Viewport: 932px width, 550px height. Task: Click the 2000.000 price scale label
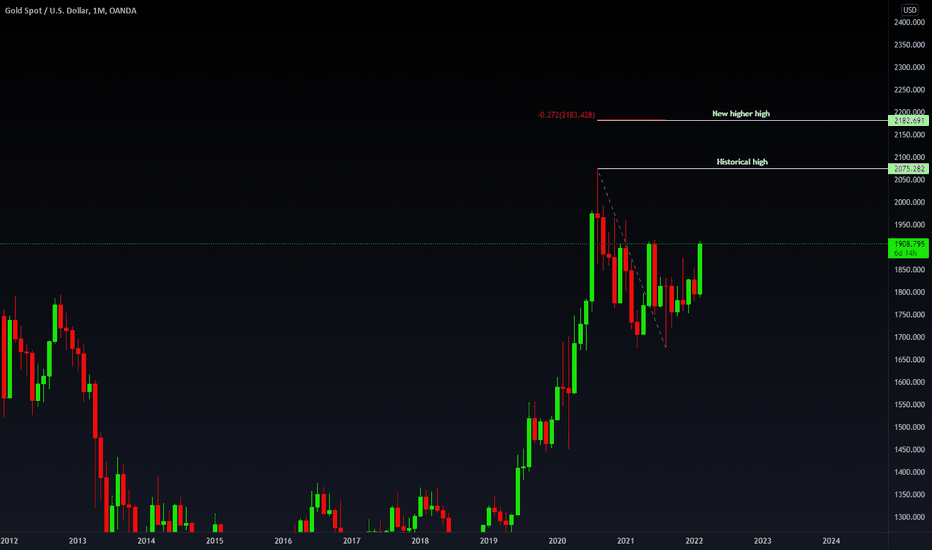pos(909,202)
